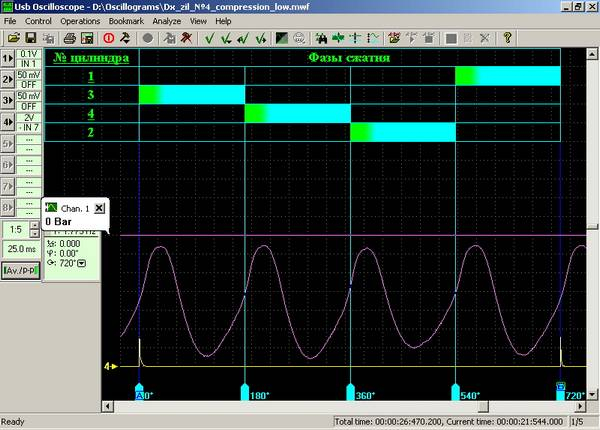Toggle channel 4 button

click(x=7, y=121)
